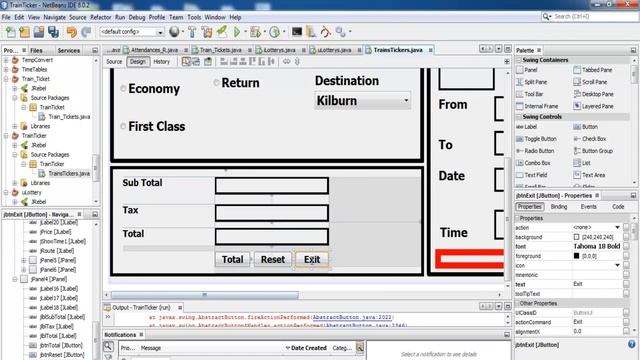Expand the TimeTables project node
640x360 pixels.
coord(6,69)
